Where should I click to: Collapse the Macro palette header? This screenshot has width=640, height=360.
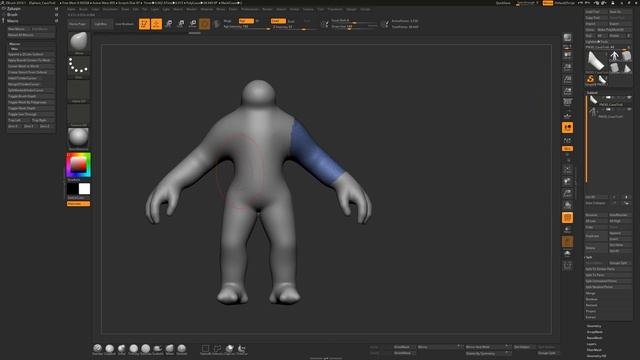tap(12, 20)
